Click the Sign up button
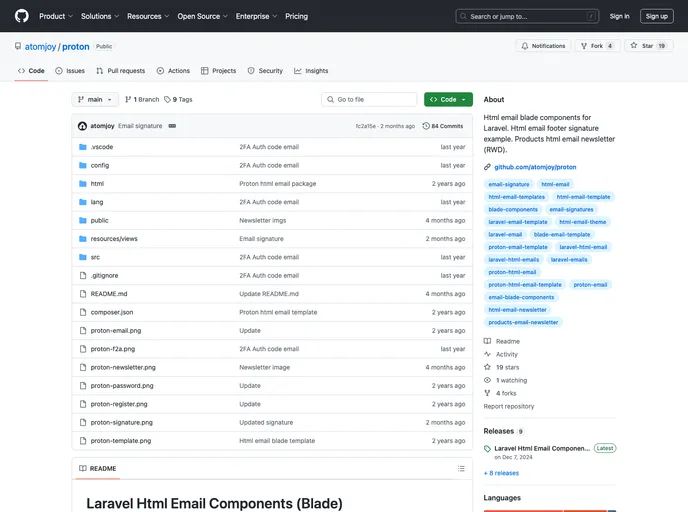Image resolution: width=688 pixels, height=512 pixels. (656, 16)
